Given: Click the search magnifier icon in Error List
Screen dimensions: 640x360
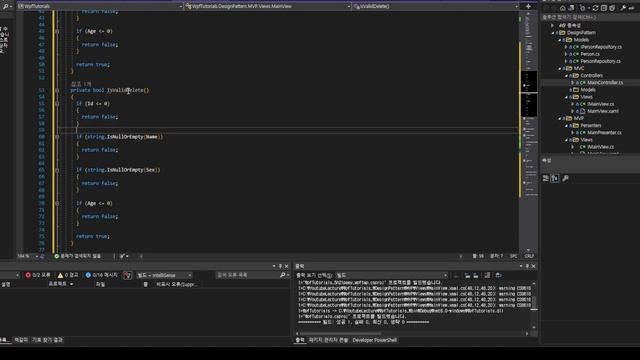Looking at the screenshot, I should coord(282,276).
